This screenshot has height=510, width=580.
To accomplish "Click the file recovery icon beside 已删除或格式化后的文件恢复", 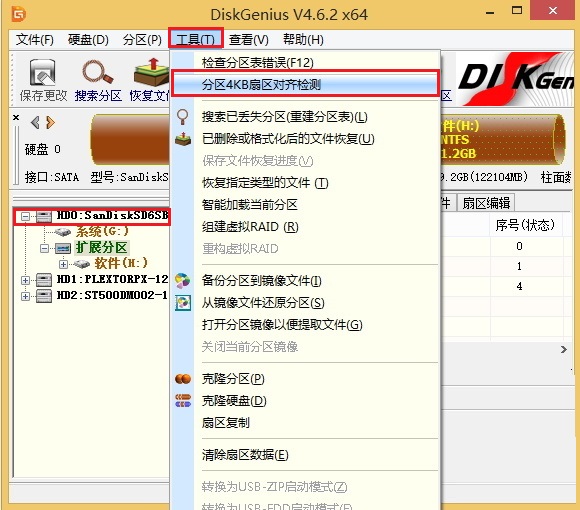I will pos(183,139).
